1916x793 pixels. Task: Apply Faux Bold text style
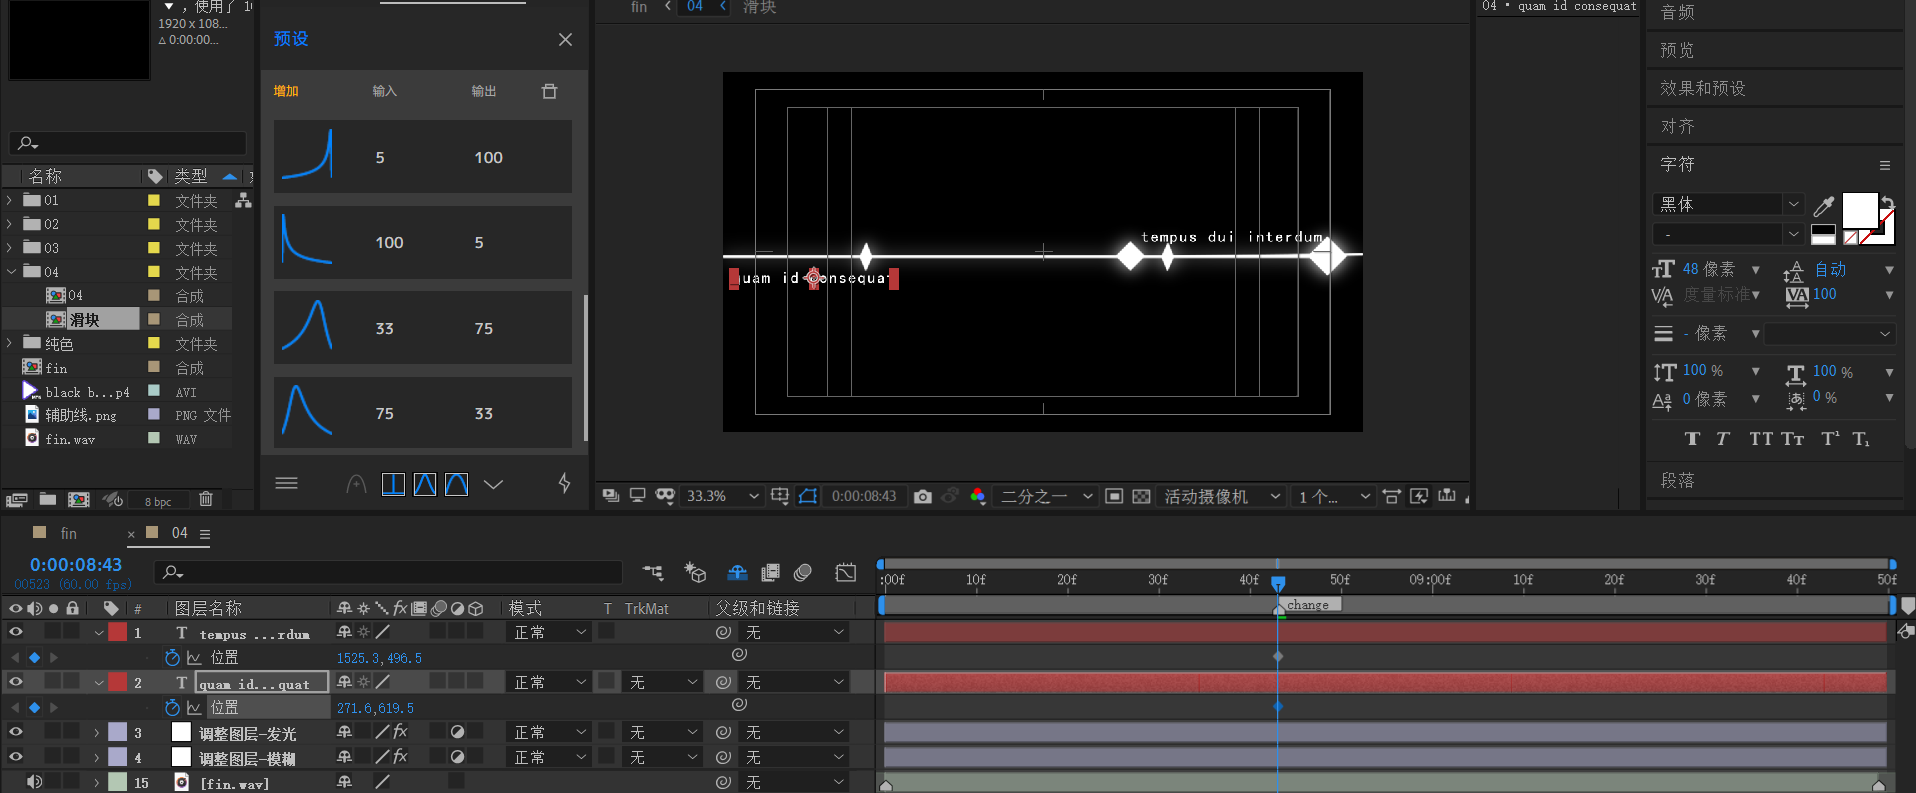click(x=1692, y=438)
